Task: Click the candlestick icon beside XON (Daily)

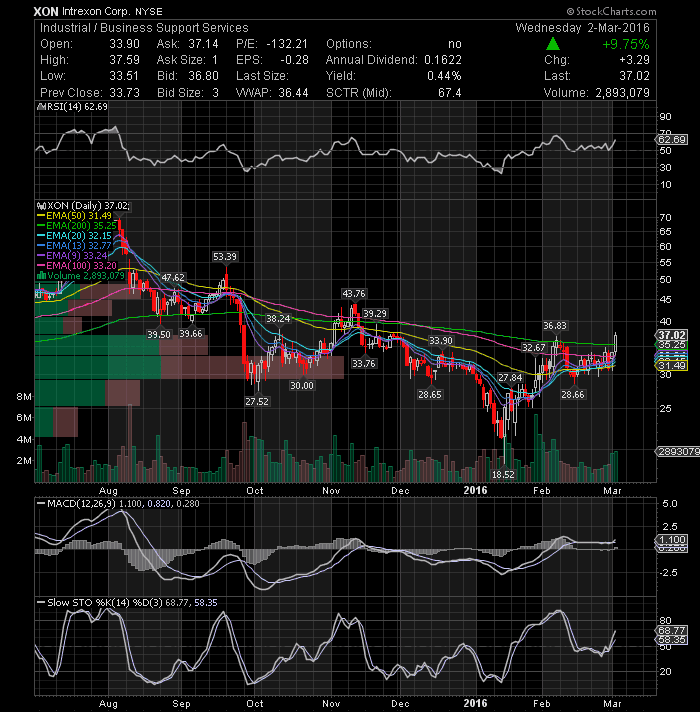Action: pos(41,206)
